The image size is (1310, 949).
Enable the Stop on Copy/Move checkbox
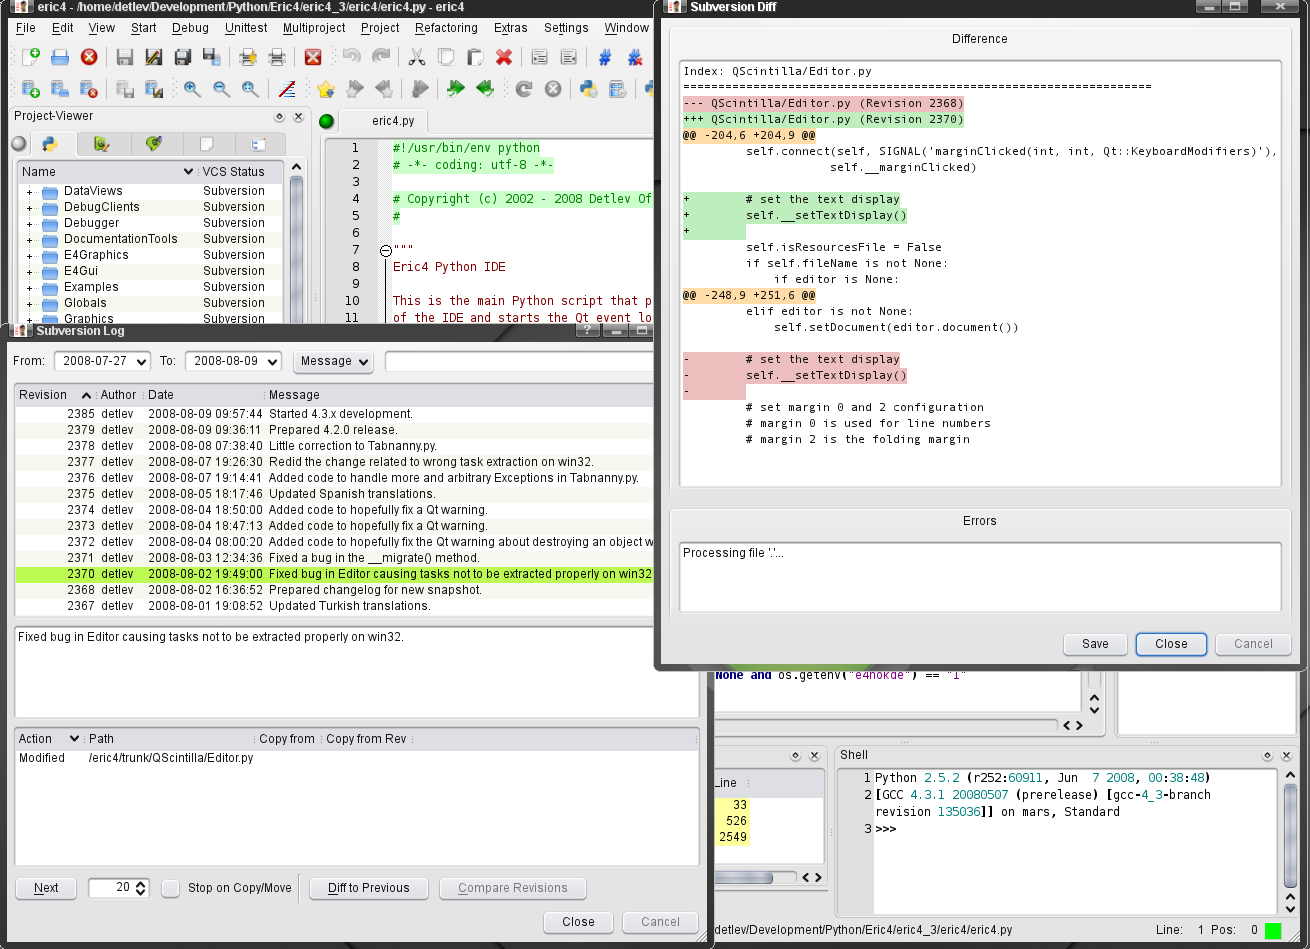(x=171, y=888)
